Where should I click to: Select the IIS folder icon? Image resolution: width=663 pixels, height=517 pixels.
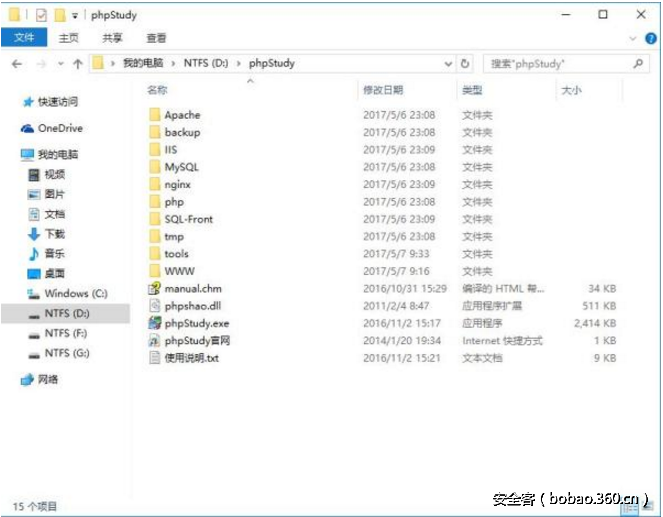click(155, 149)
